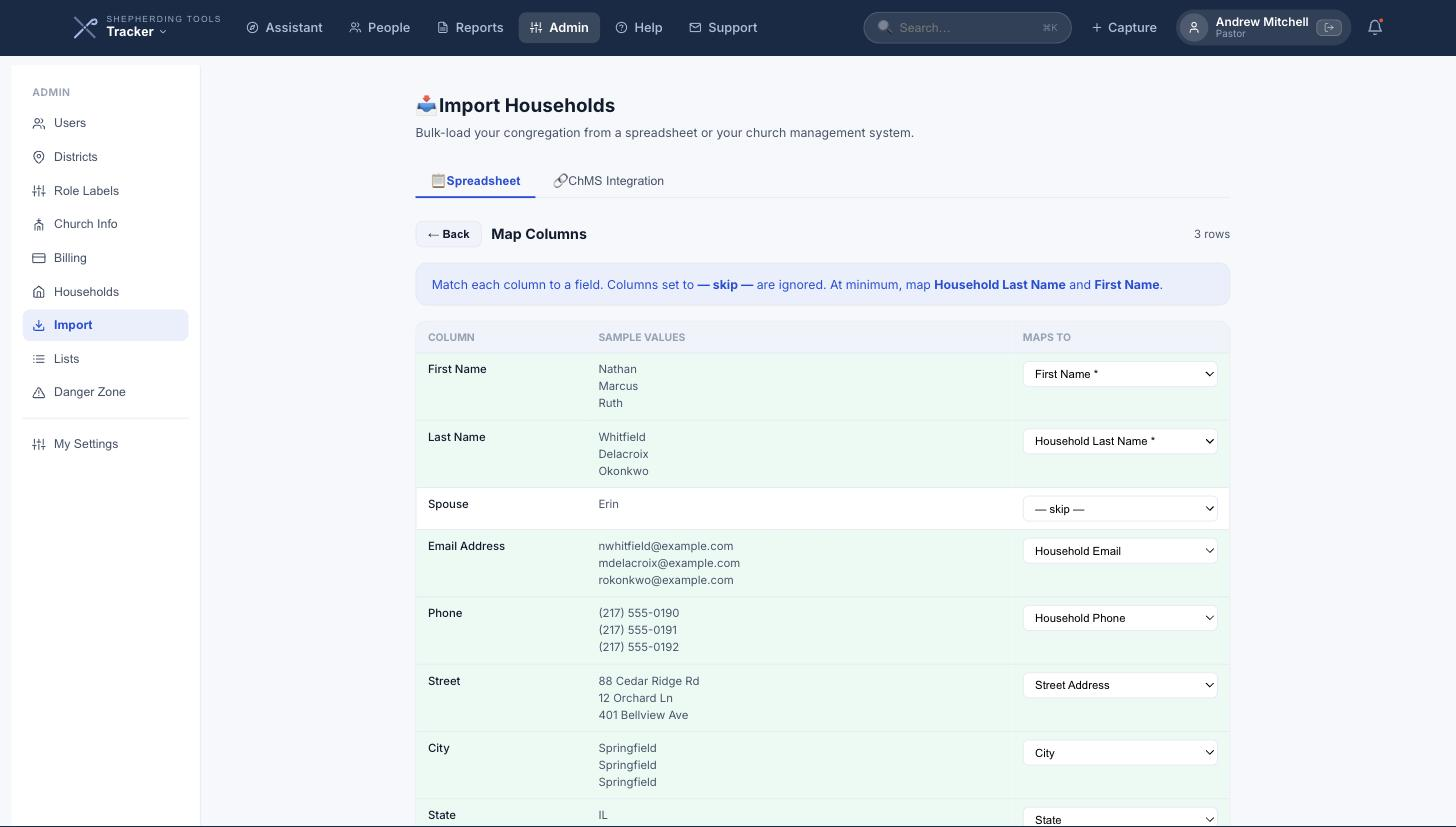Image resolution: width=1456 pixels, height=827 pixels.
Task: Click the Lists icon in sidebar
Action: click(39, 359)
